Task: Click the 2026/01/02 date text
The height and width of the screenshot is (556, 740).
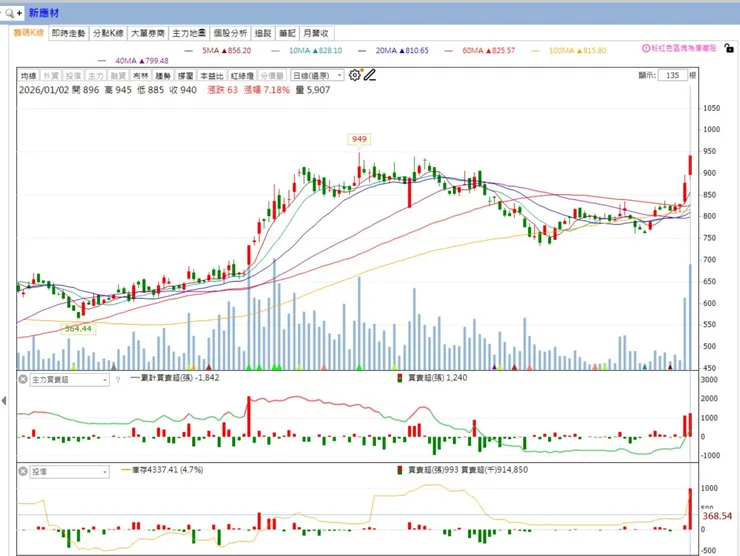Action: click(x=44, y=90)
